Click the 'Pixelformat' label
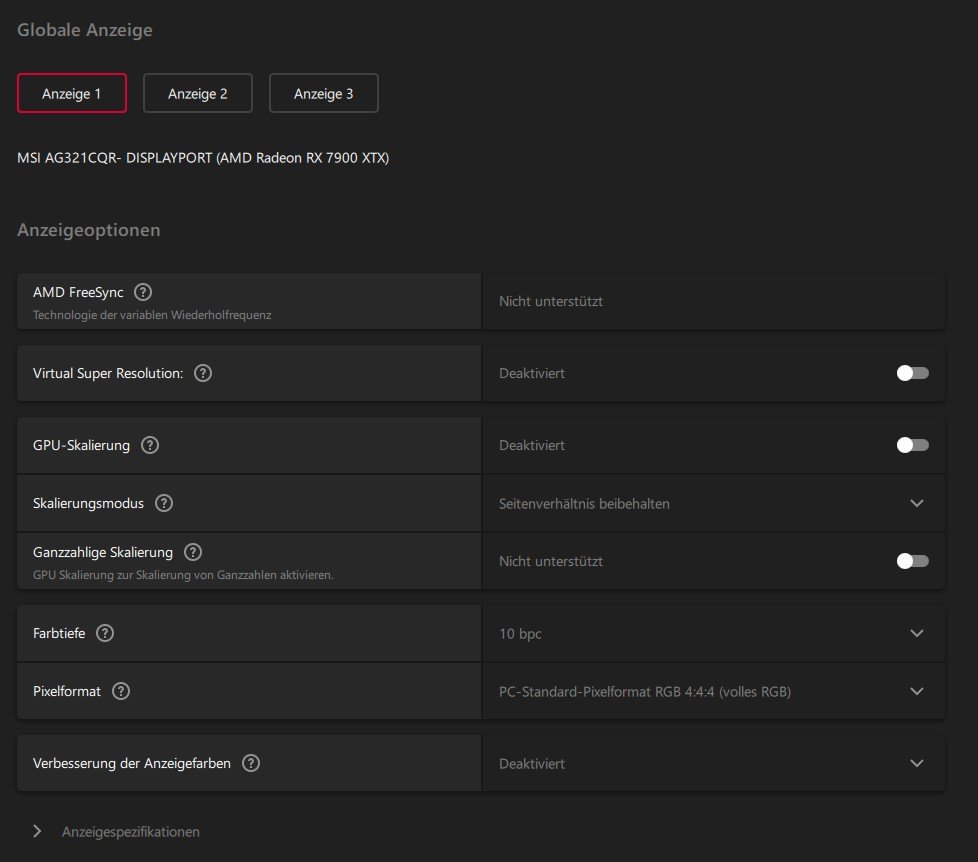Image resolution: width=978 pixels, height=862 pixels. [x=67, y=691]
